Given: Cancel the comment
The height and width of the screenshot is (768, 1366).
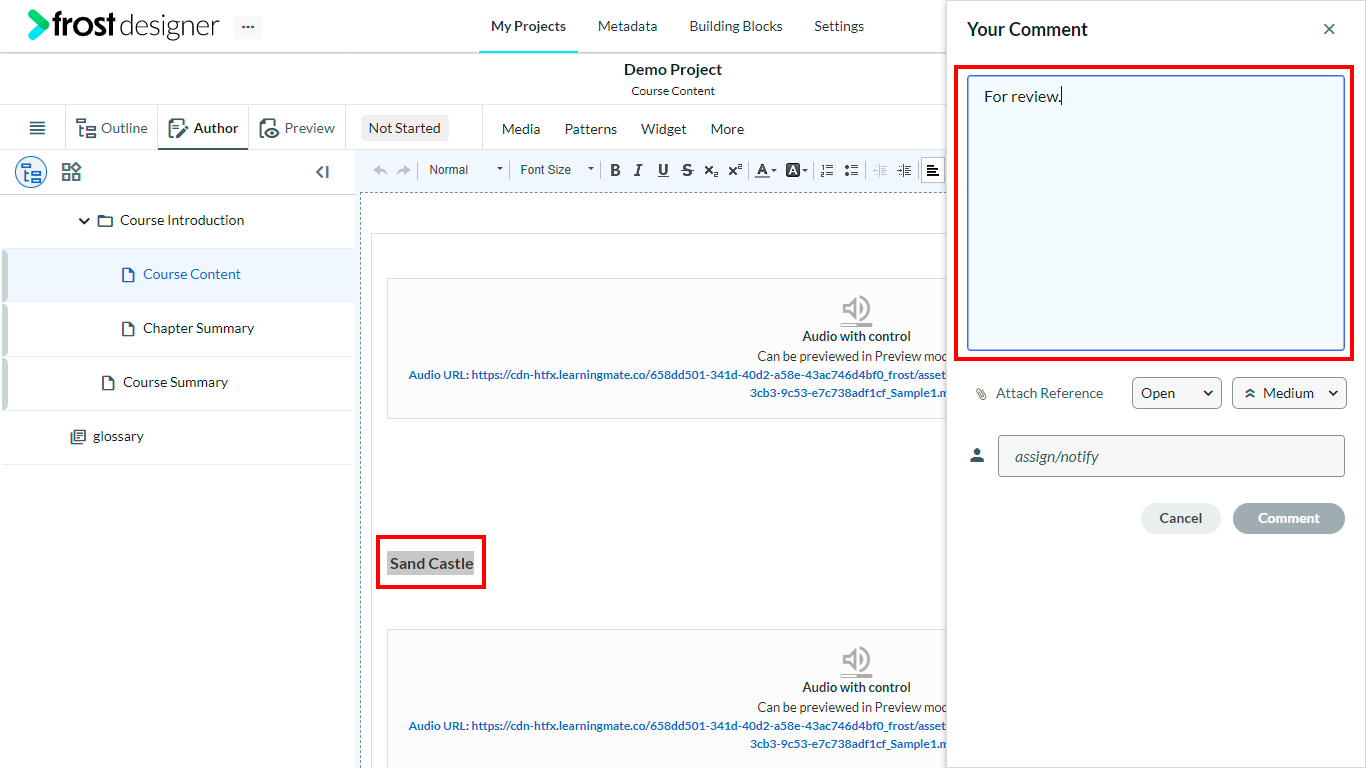Looking at the screenshot, I should tap(1181, 518).
